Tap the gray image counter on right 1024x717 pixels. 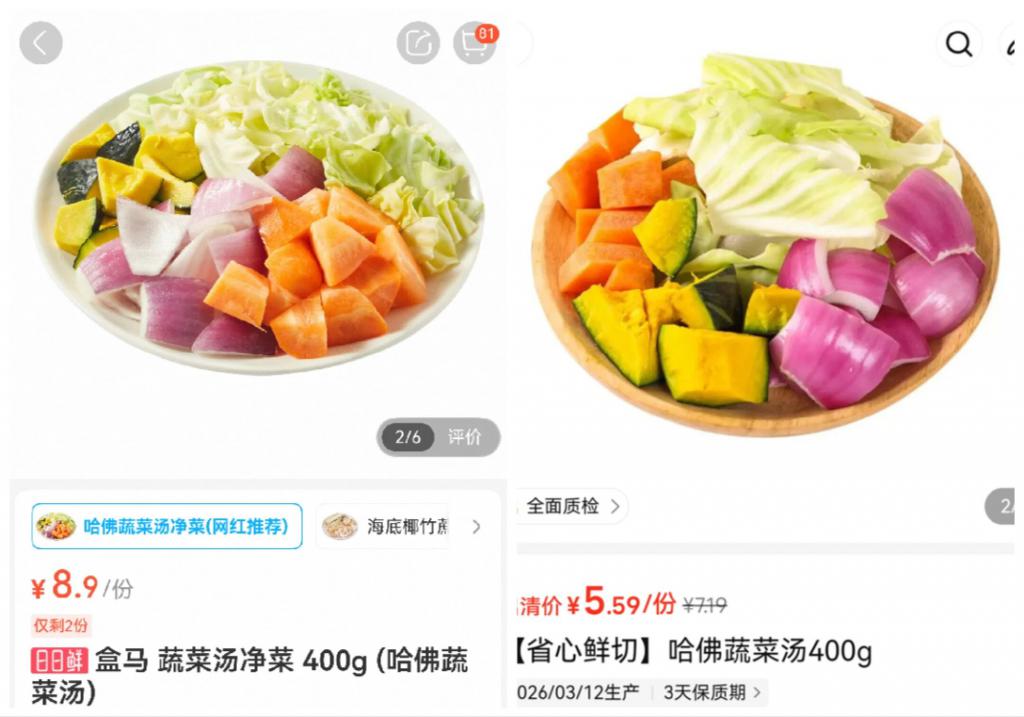click(1000, 506)
